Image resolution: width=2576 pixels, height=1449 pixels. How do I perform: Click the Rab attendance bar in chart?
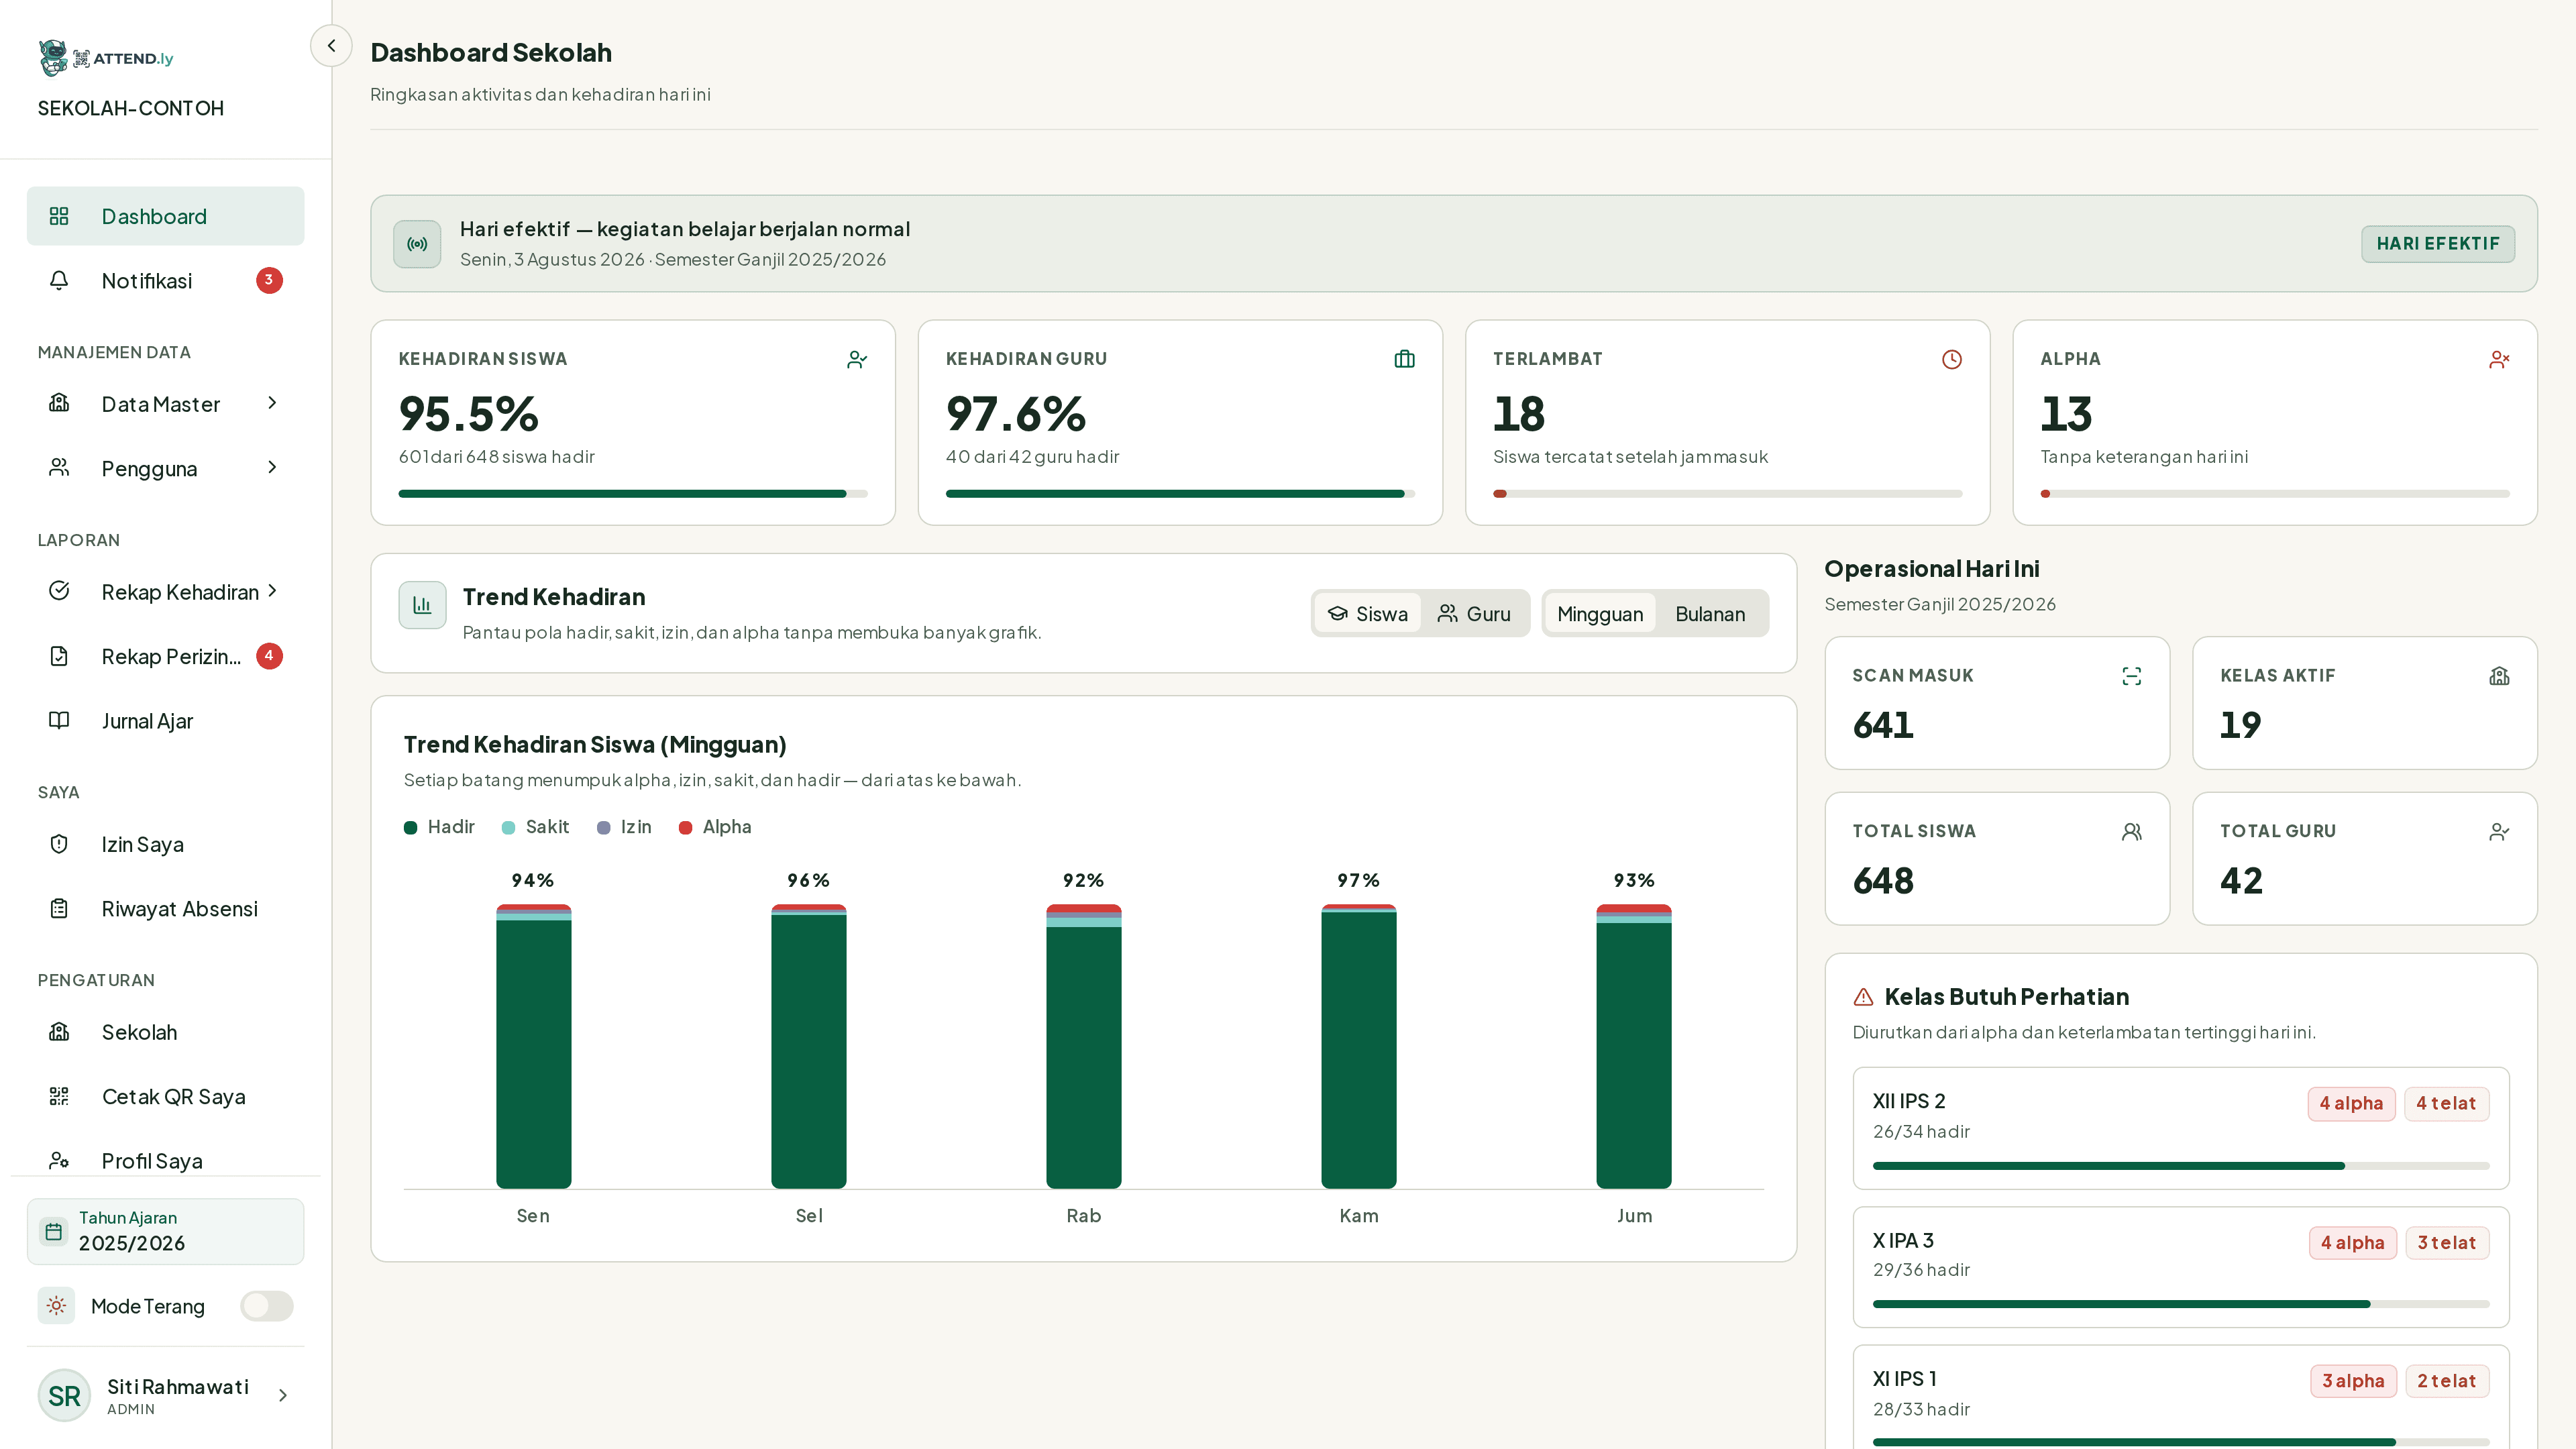click(x=1083, y=1046)
